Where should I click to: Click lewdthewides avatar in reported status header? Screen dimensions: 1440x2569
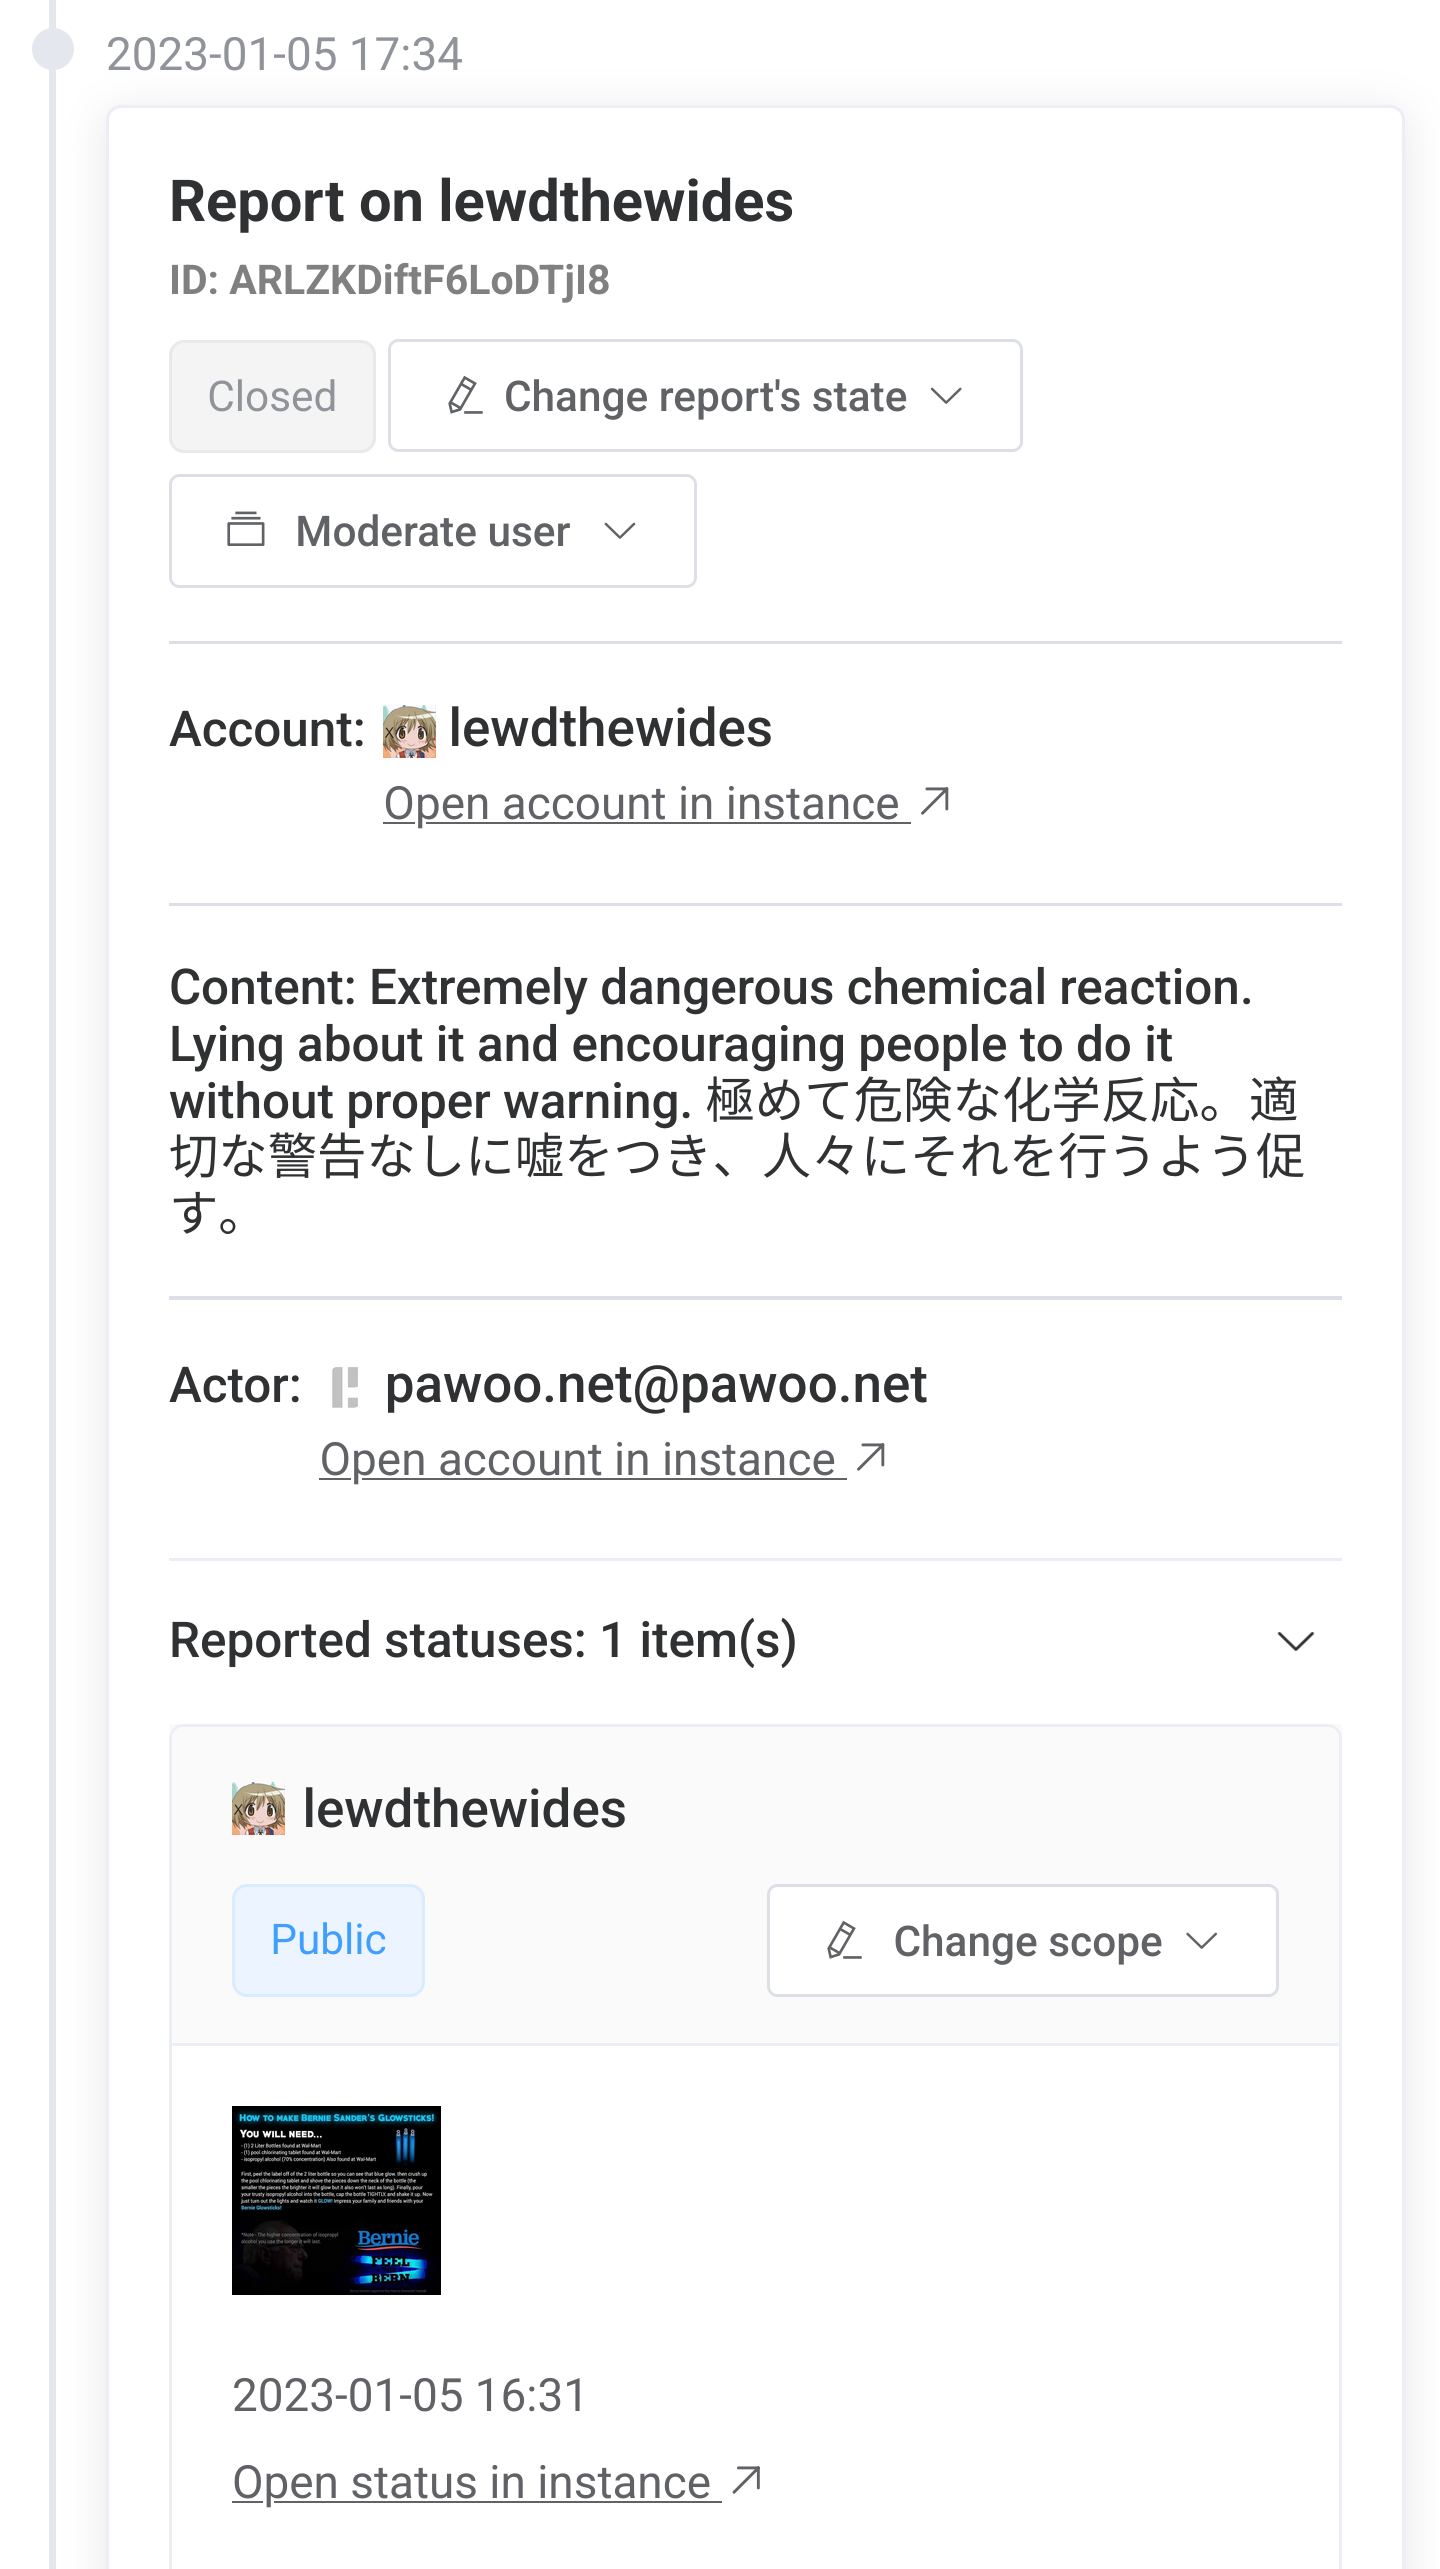258,1809
